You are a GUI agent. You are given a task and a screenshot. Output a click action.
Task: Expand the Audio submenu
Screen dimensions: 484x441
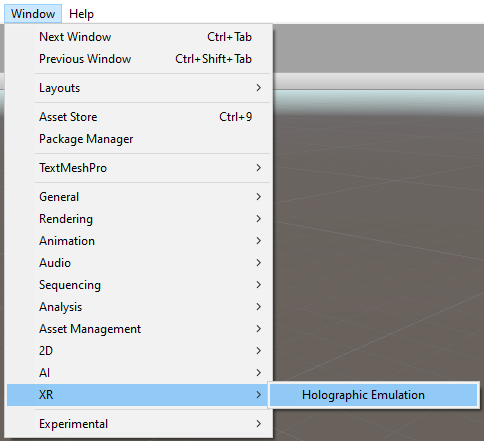138,263
